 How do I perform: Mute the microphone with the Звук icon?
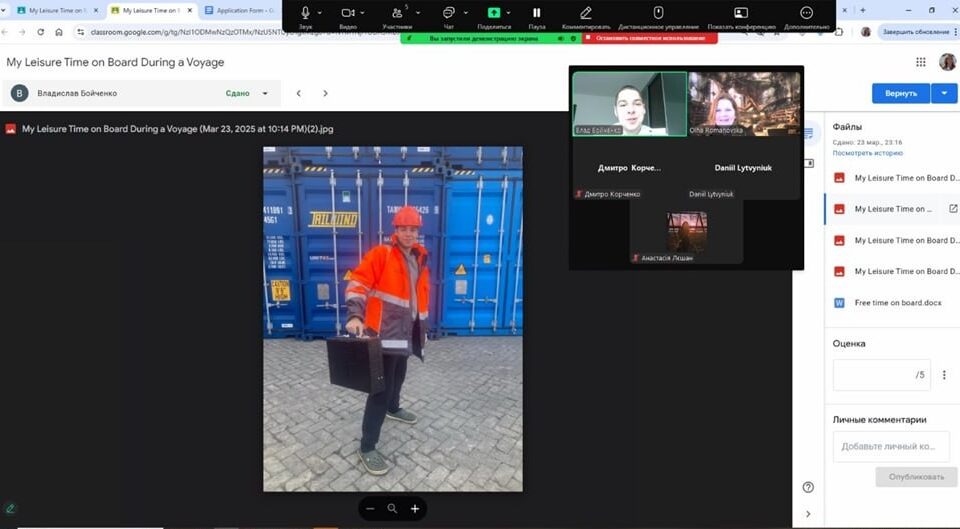[x=305, y=13]
